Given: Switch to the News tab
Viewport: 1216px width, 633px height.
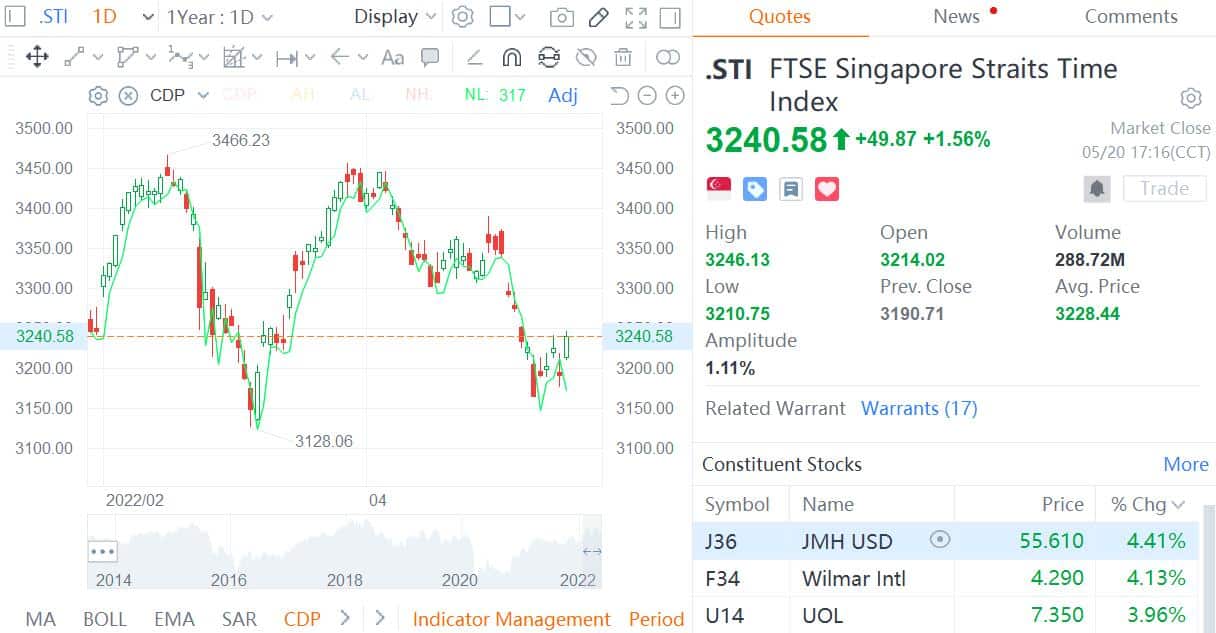Looking at the screenshot, I should pyautogui.click(x=957, y=17).
